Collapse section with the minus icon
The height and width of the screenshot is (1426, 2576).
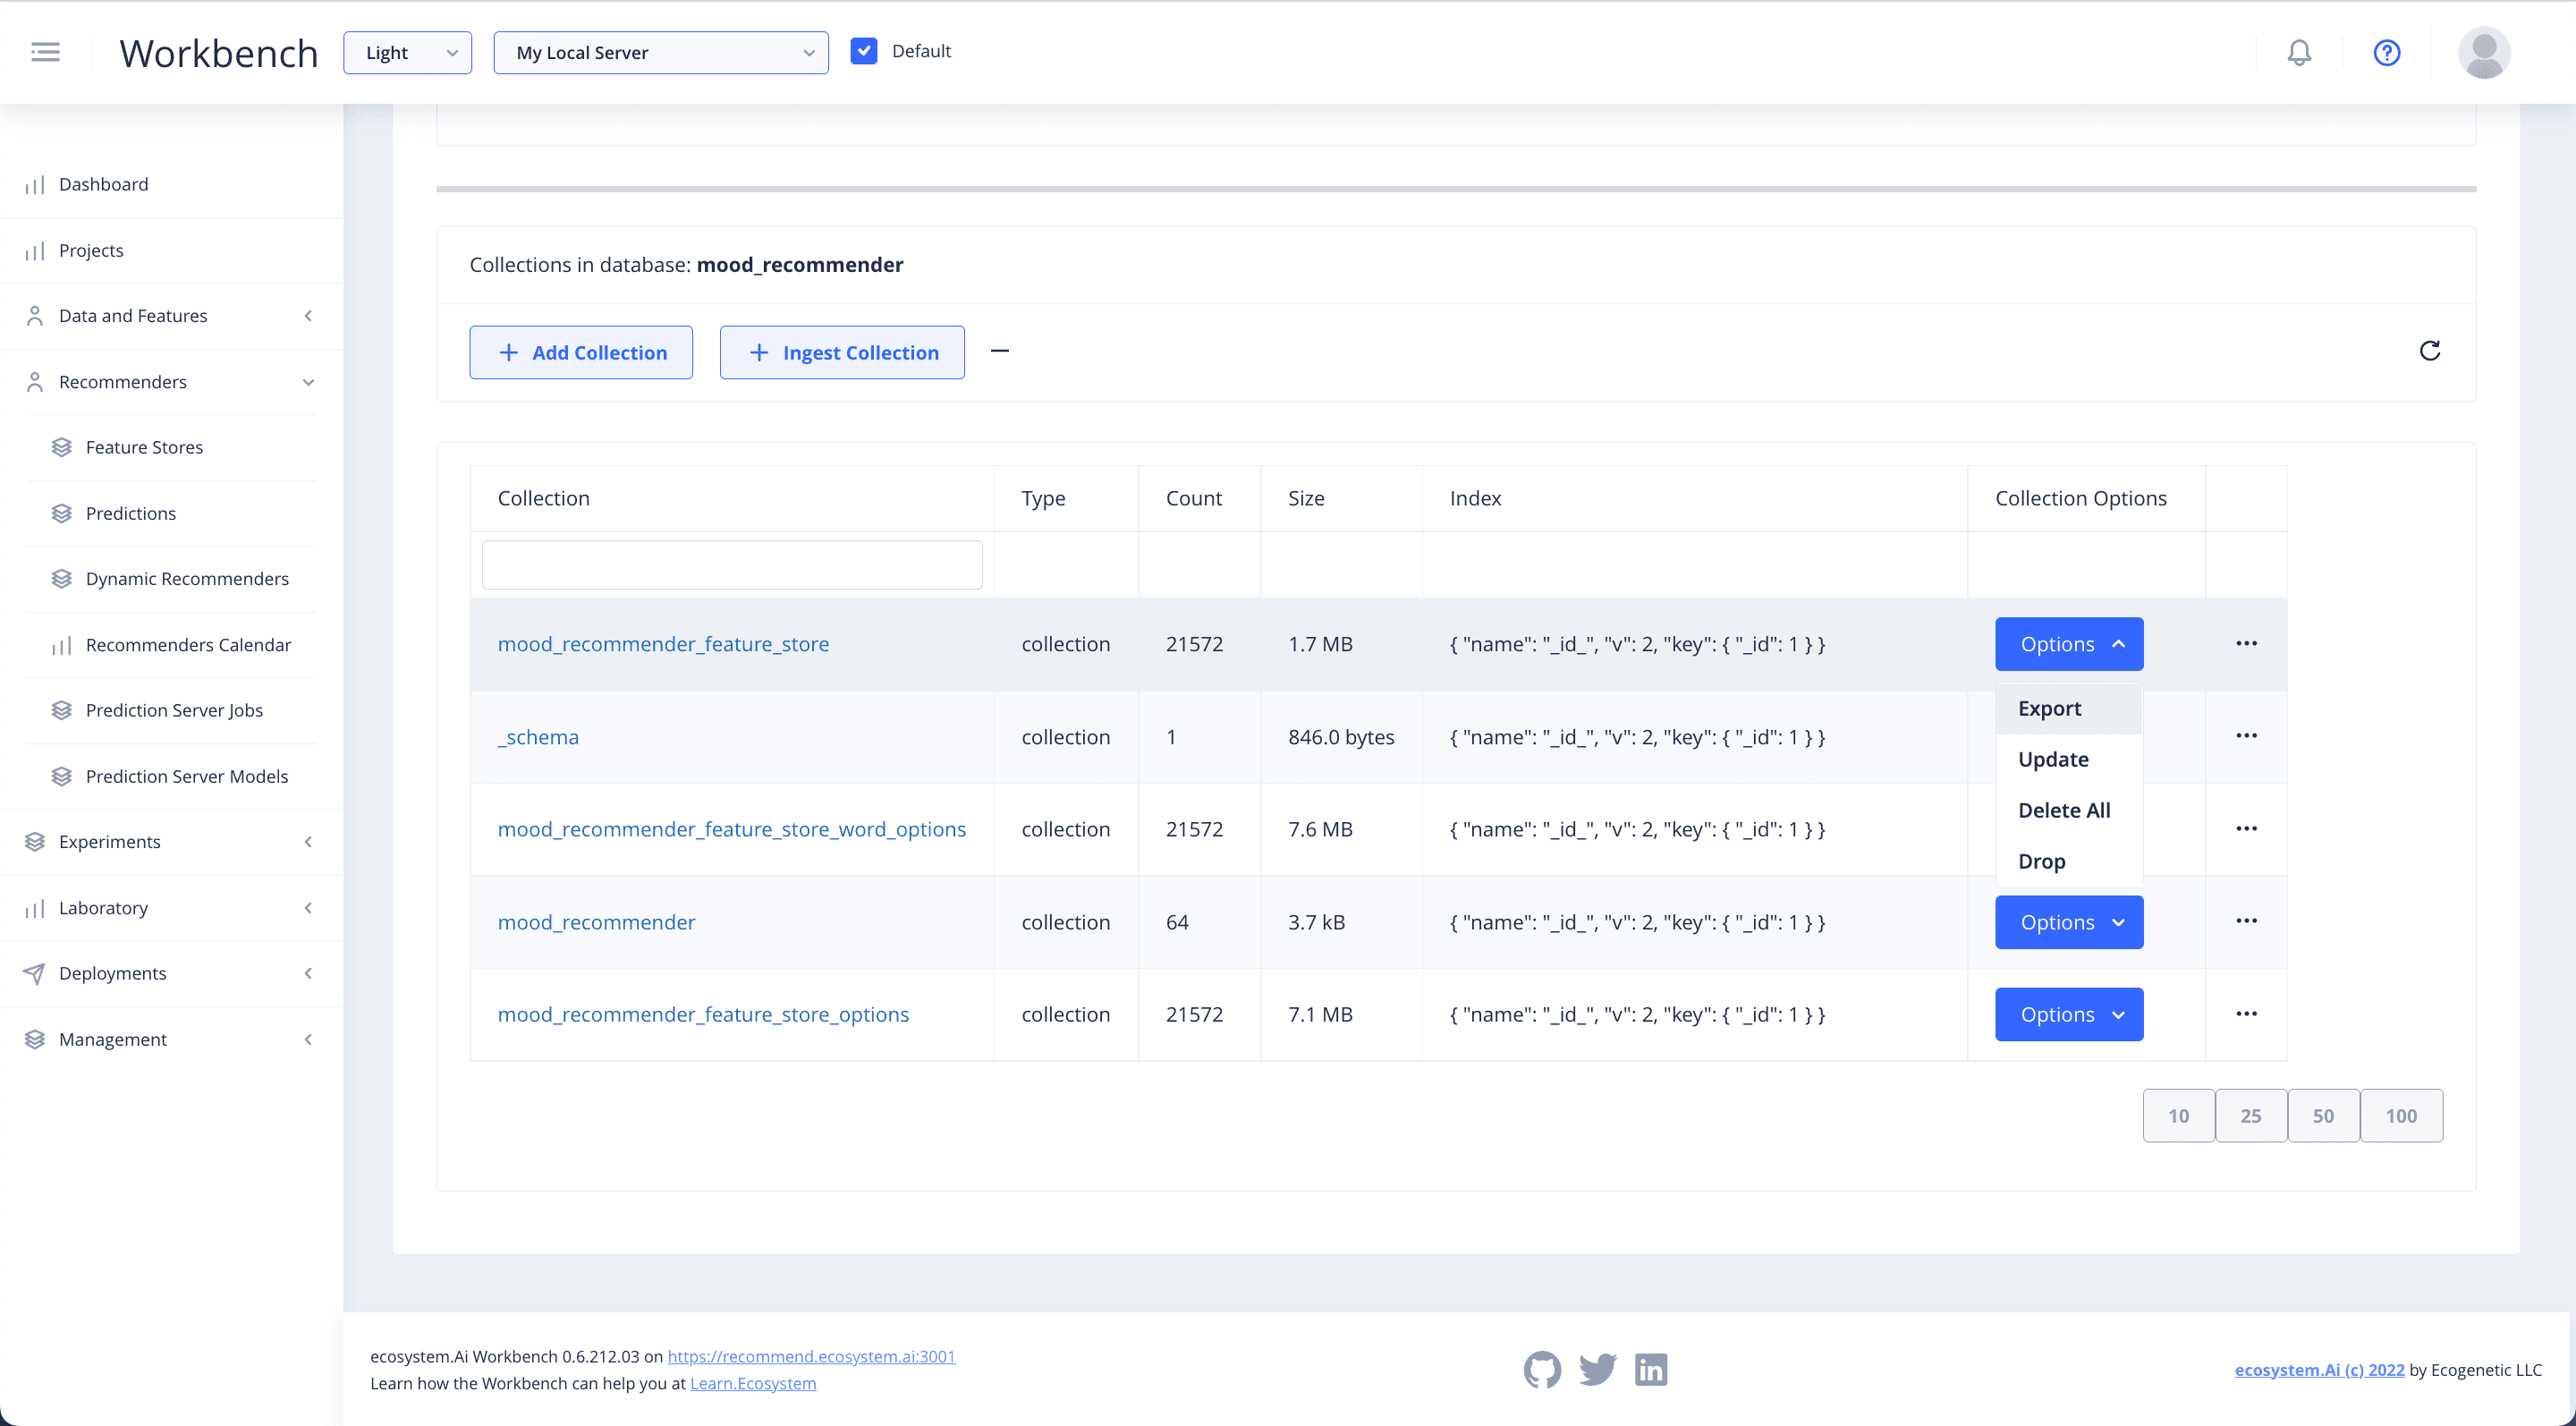pyautogui.click(x=999, y=351)
